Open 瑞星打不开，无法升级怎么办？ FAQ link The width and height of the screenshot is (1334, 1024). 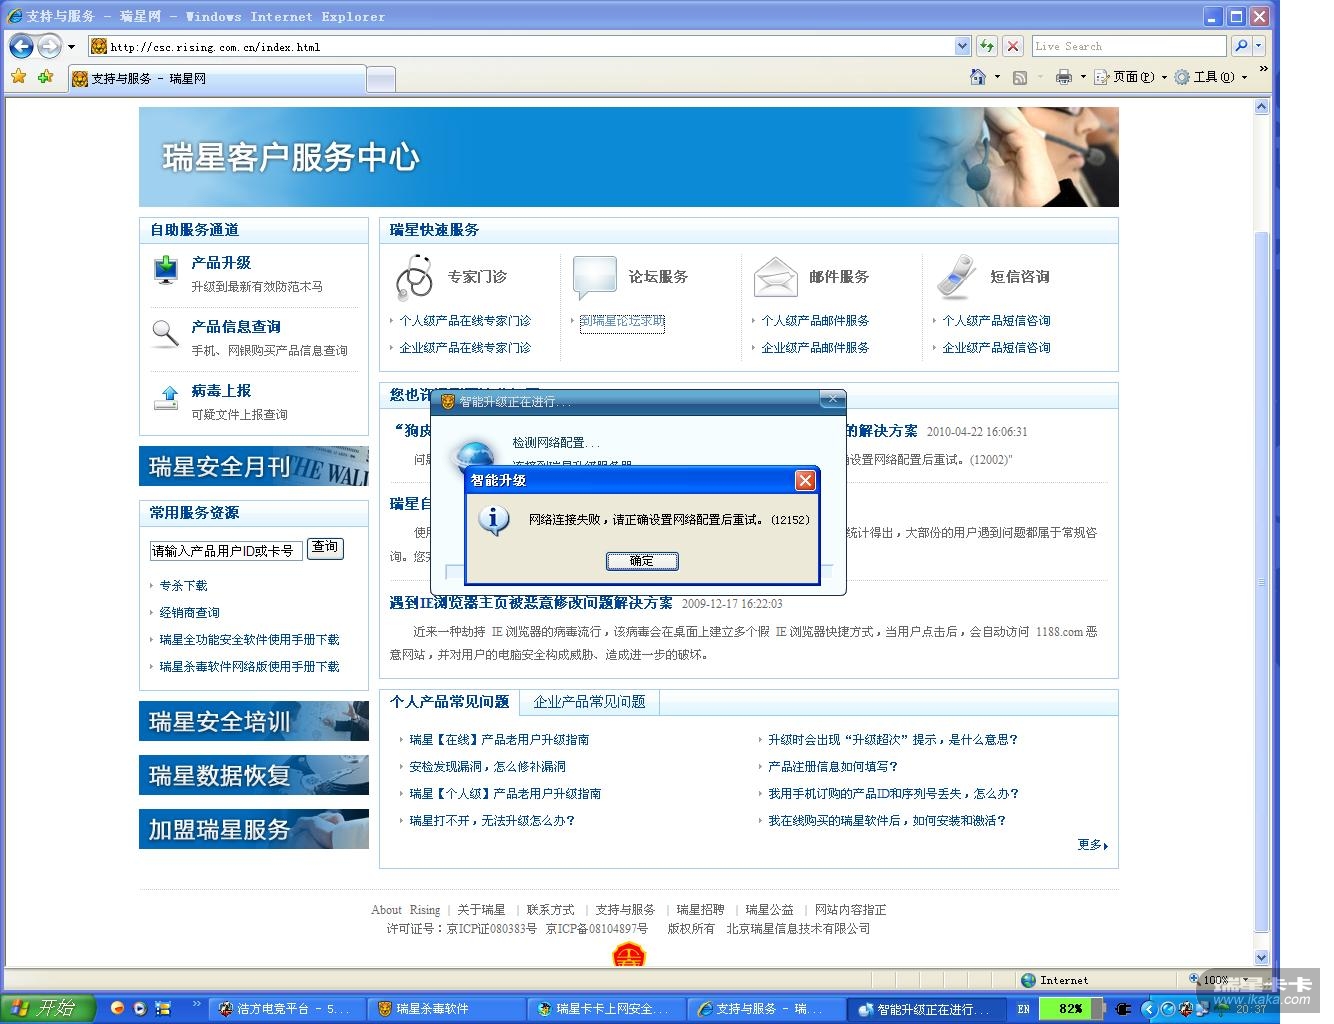(x=492, y=821)
